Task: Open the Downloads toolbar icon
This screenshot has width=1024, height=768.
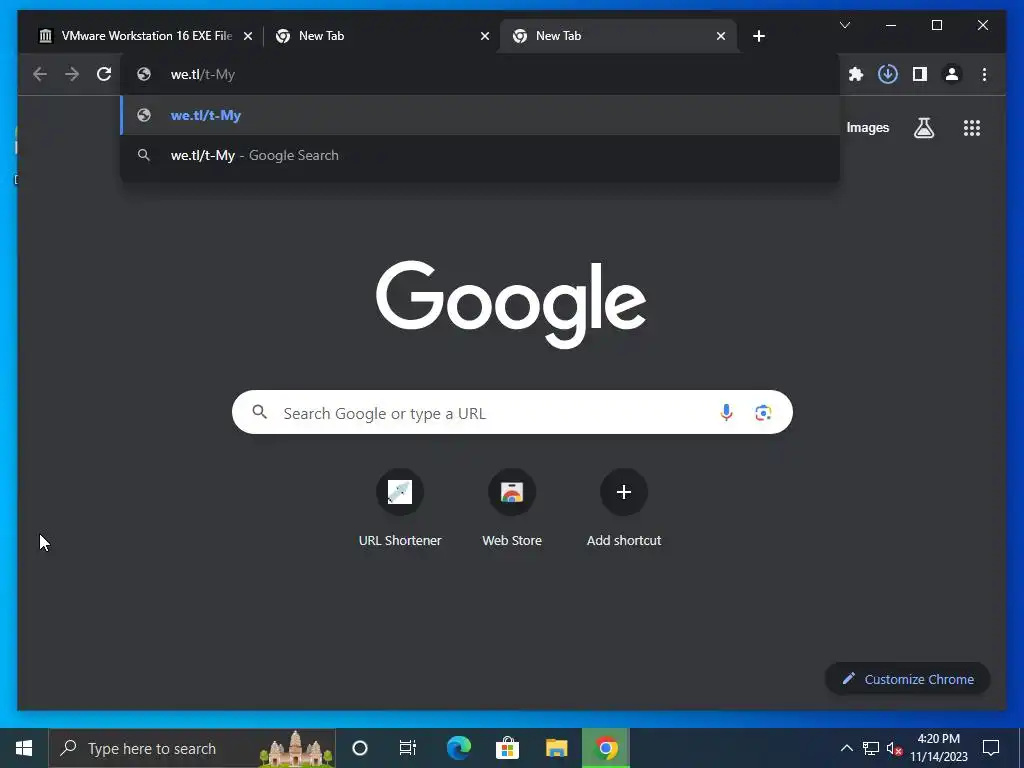Action: point(888,74)
